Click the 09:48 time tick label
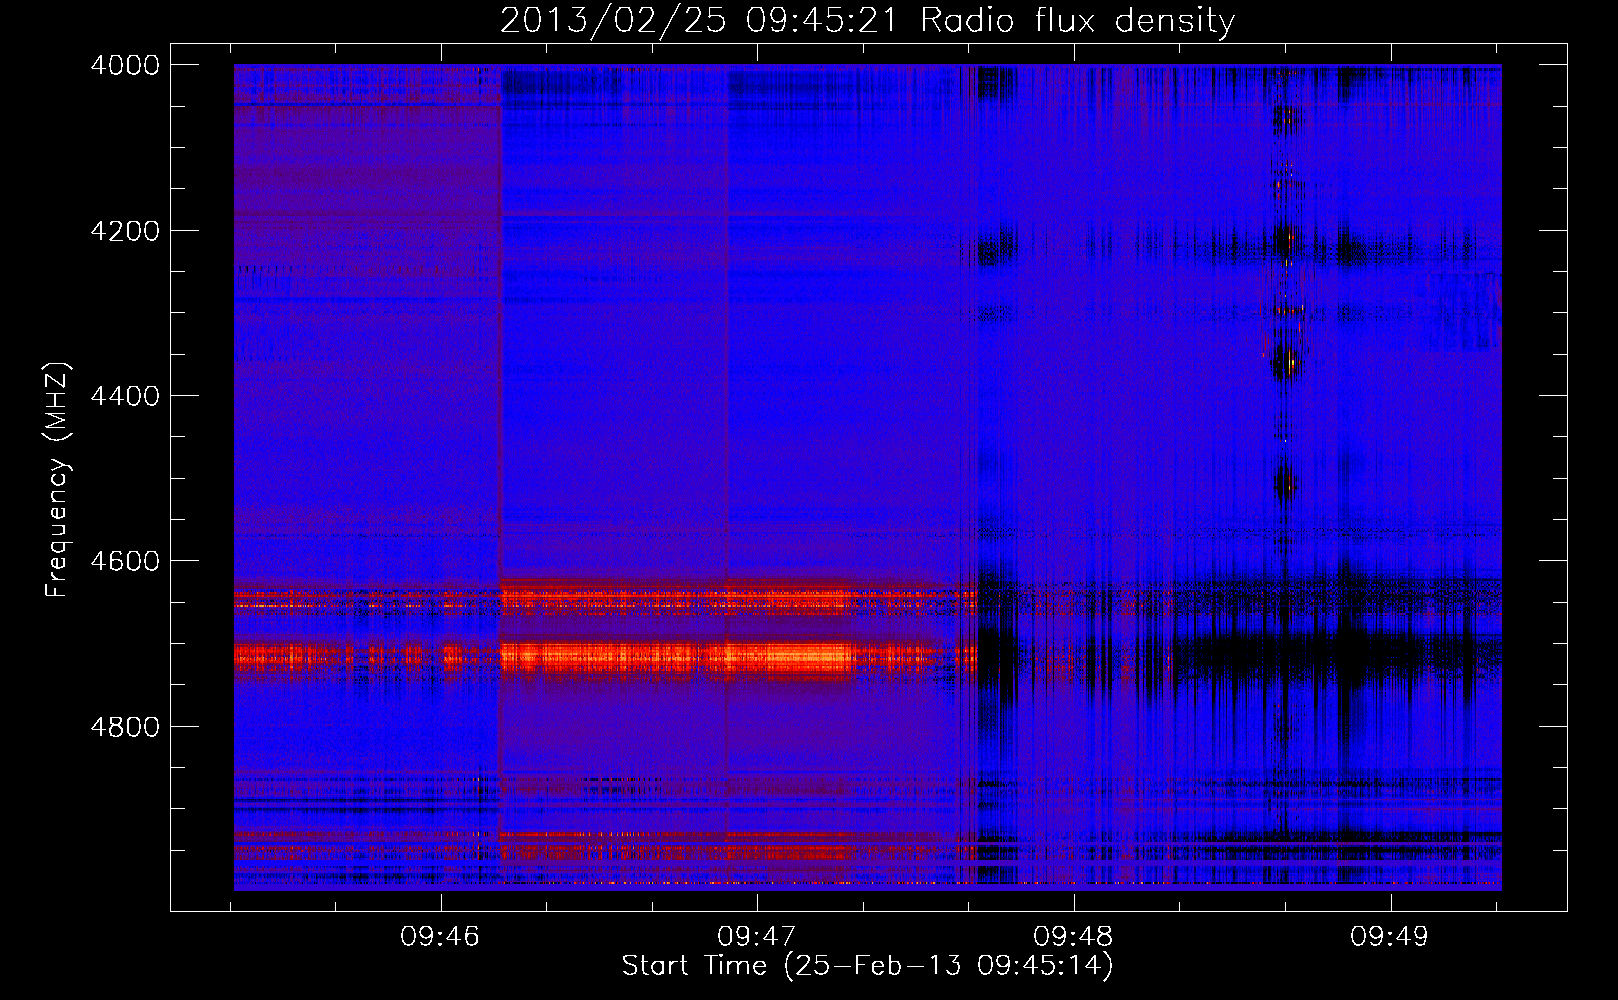This screenshot has width=1618, height=1000. 1073,937
